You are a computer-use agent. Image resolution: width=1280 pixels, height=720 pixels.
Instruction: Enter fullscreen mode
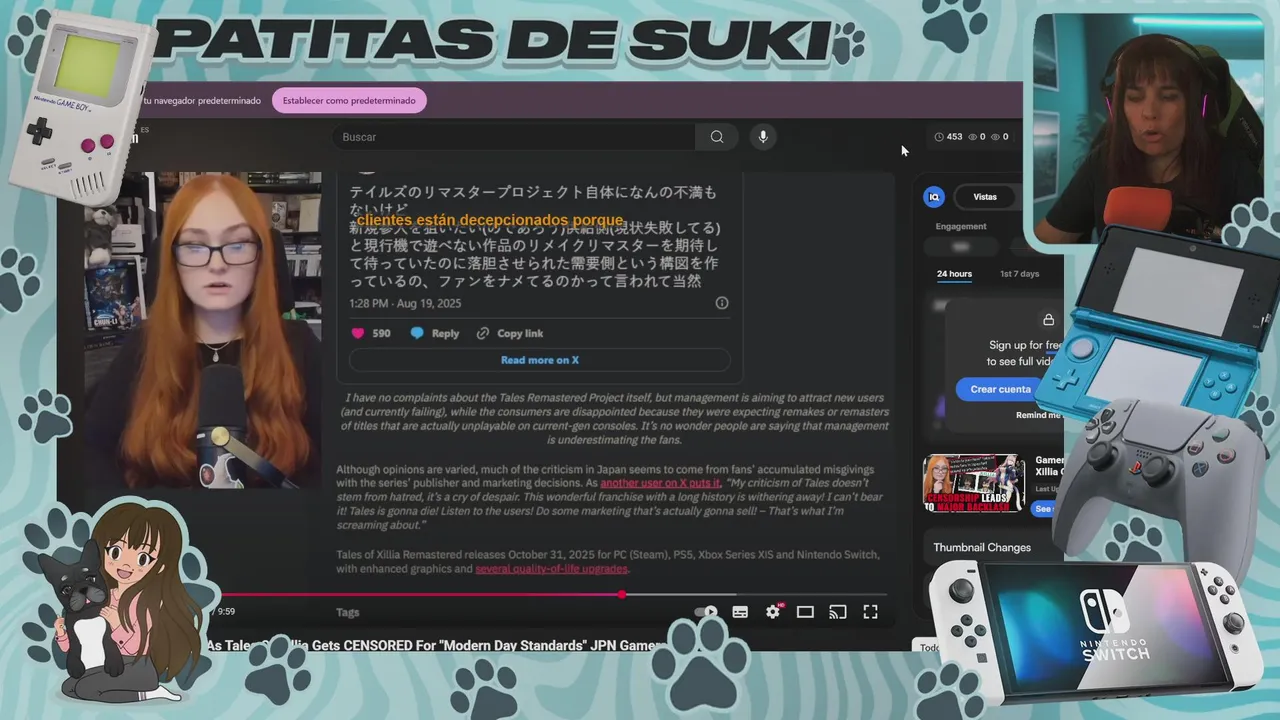click(x=871, y=612)
